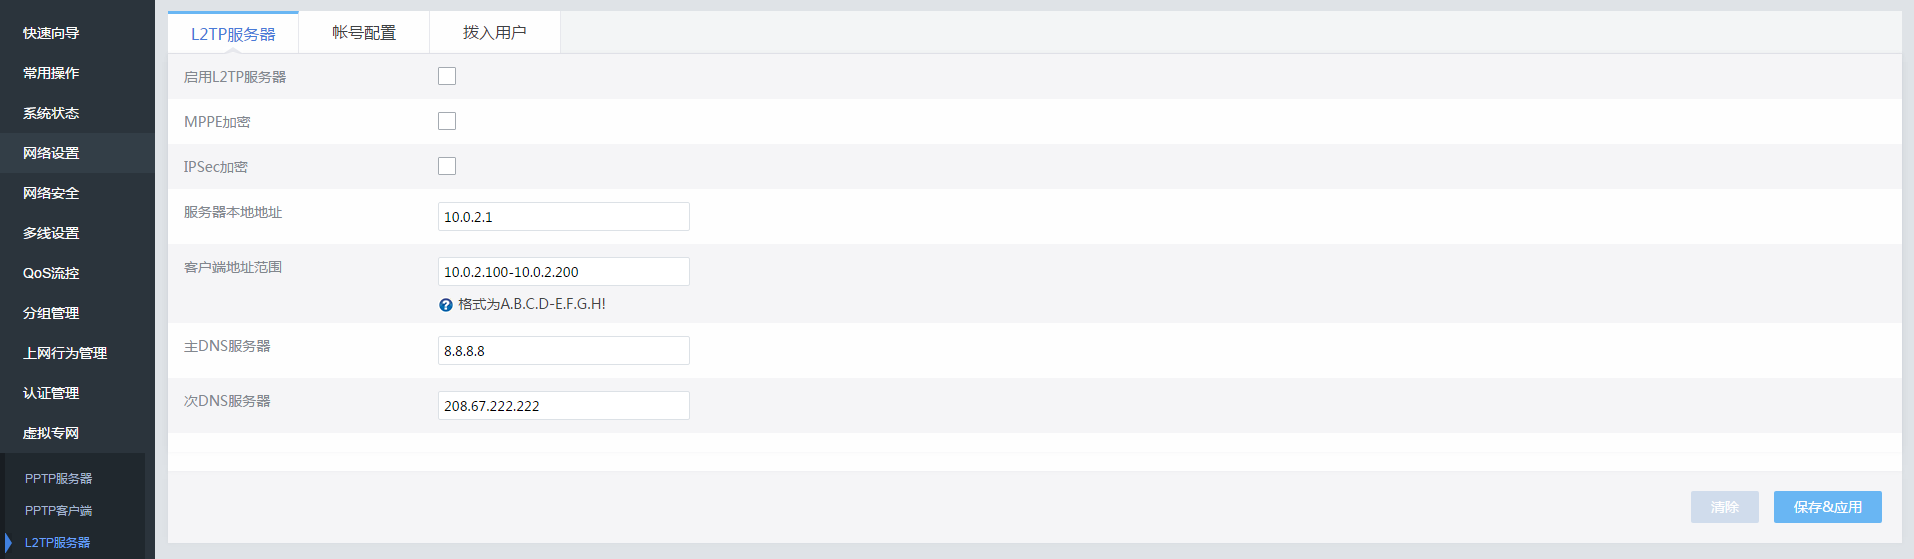Open the 拨入用户 tab

tap(494, 33)
